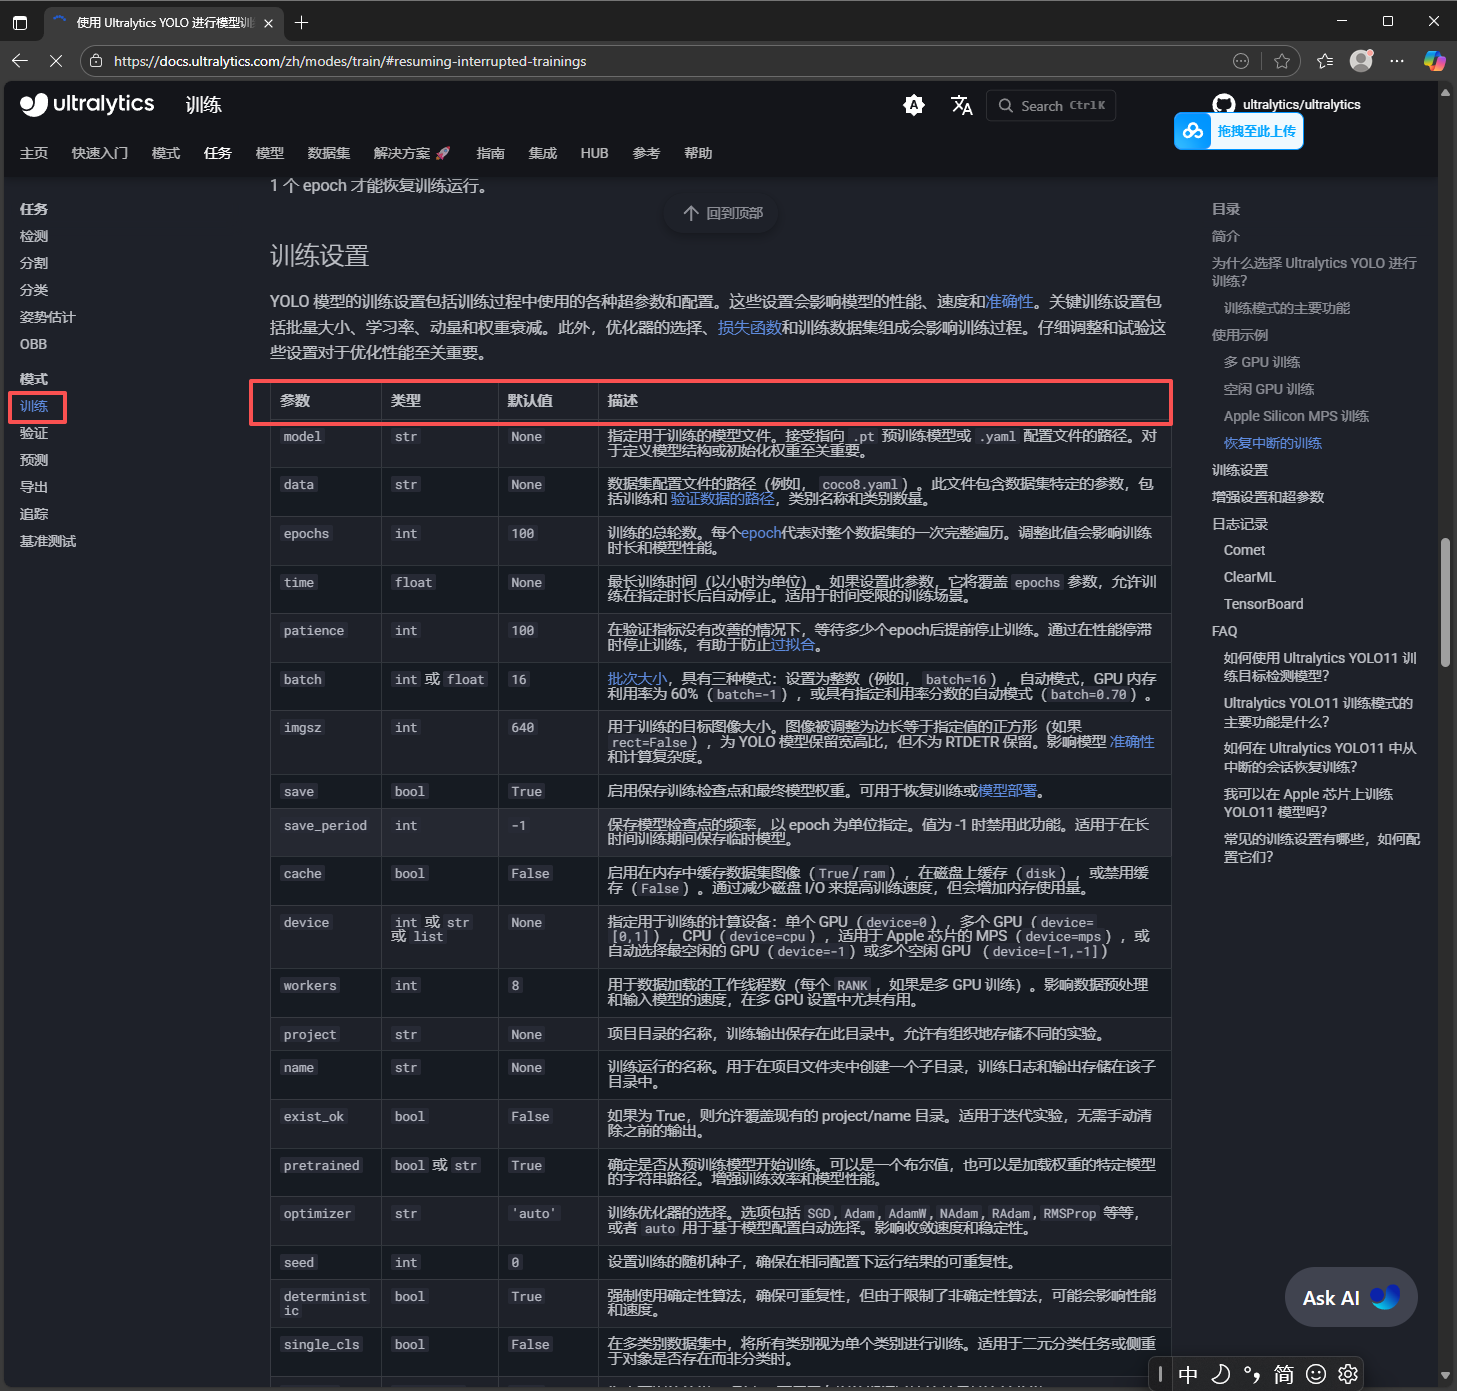The image size is (1457, 1391).
Task: Select 检测 in left sidebar
Action: click(34, 236)
